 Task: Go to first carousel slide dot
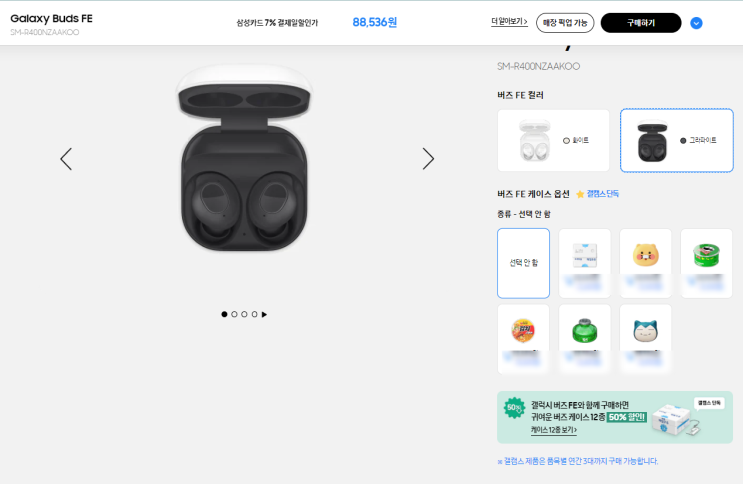coord(224,314)
